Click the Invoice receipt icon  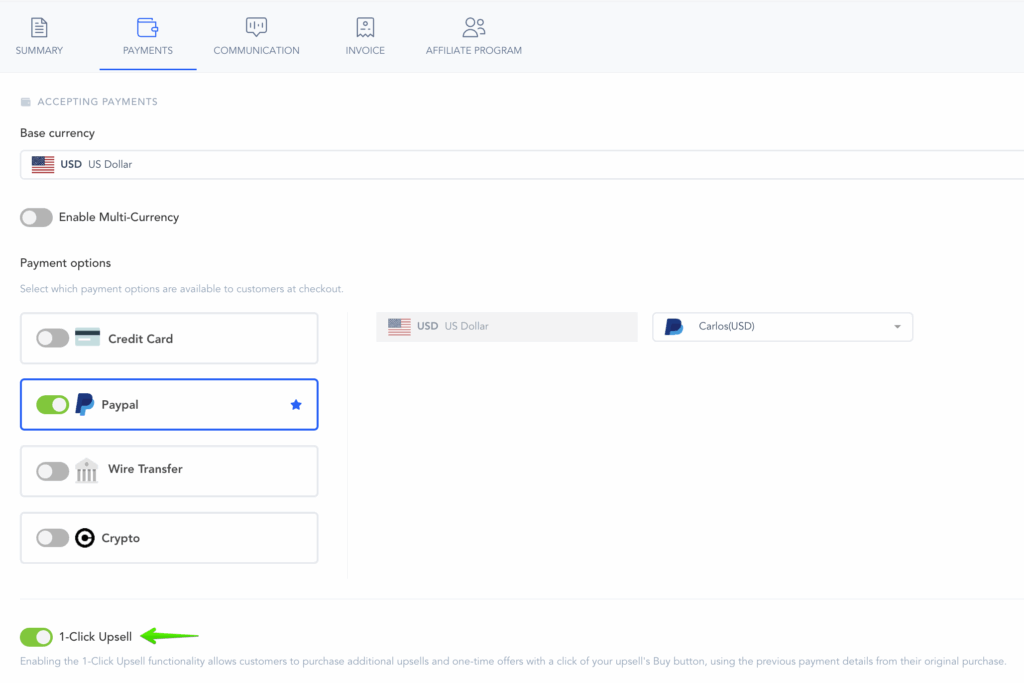365,27
